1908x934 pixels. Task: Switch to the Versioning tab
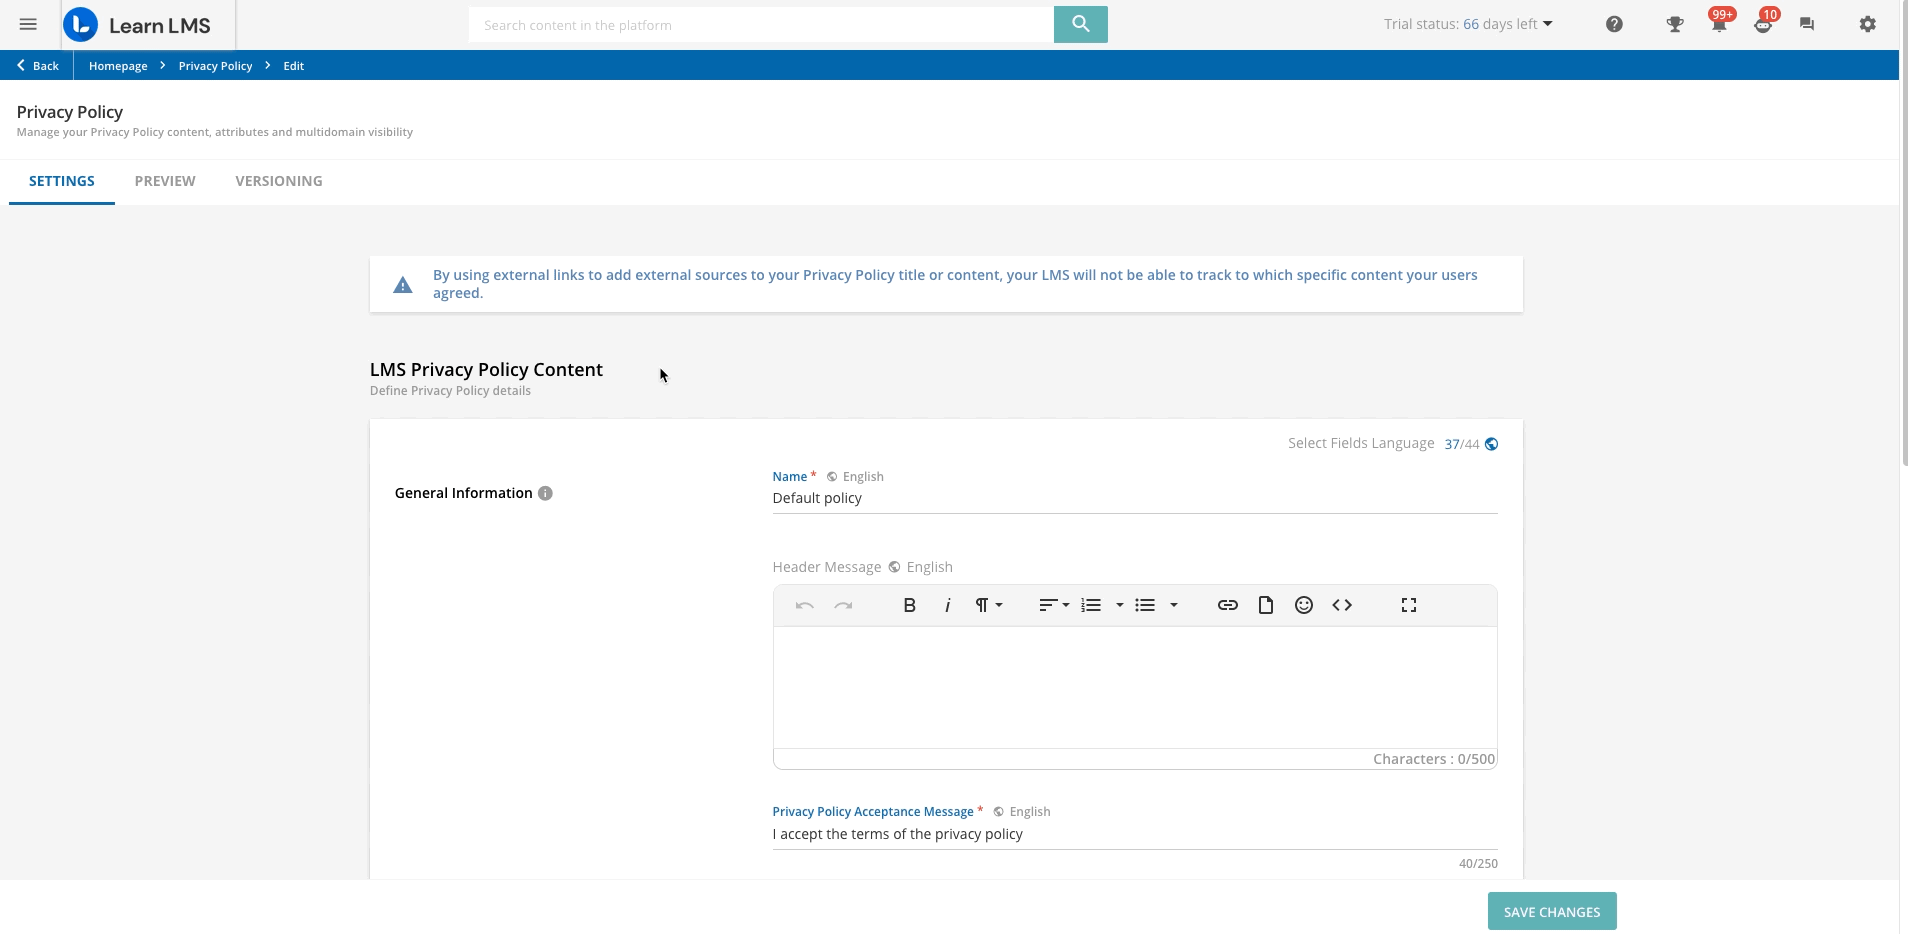click(x=278, y=181)
